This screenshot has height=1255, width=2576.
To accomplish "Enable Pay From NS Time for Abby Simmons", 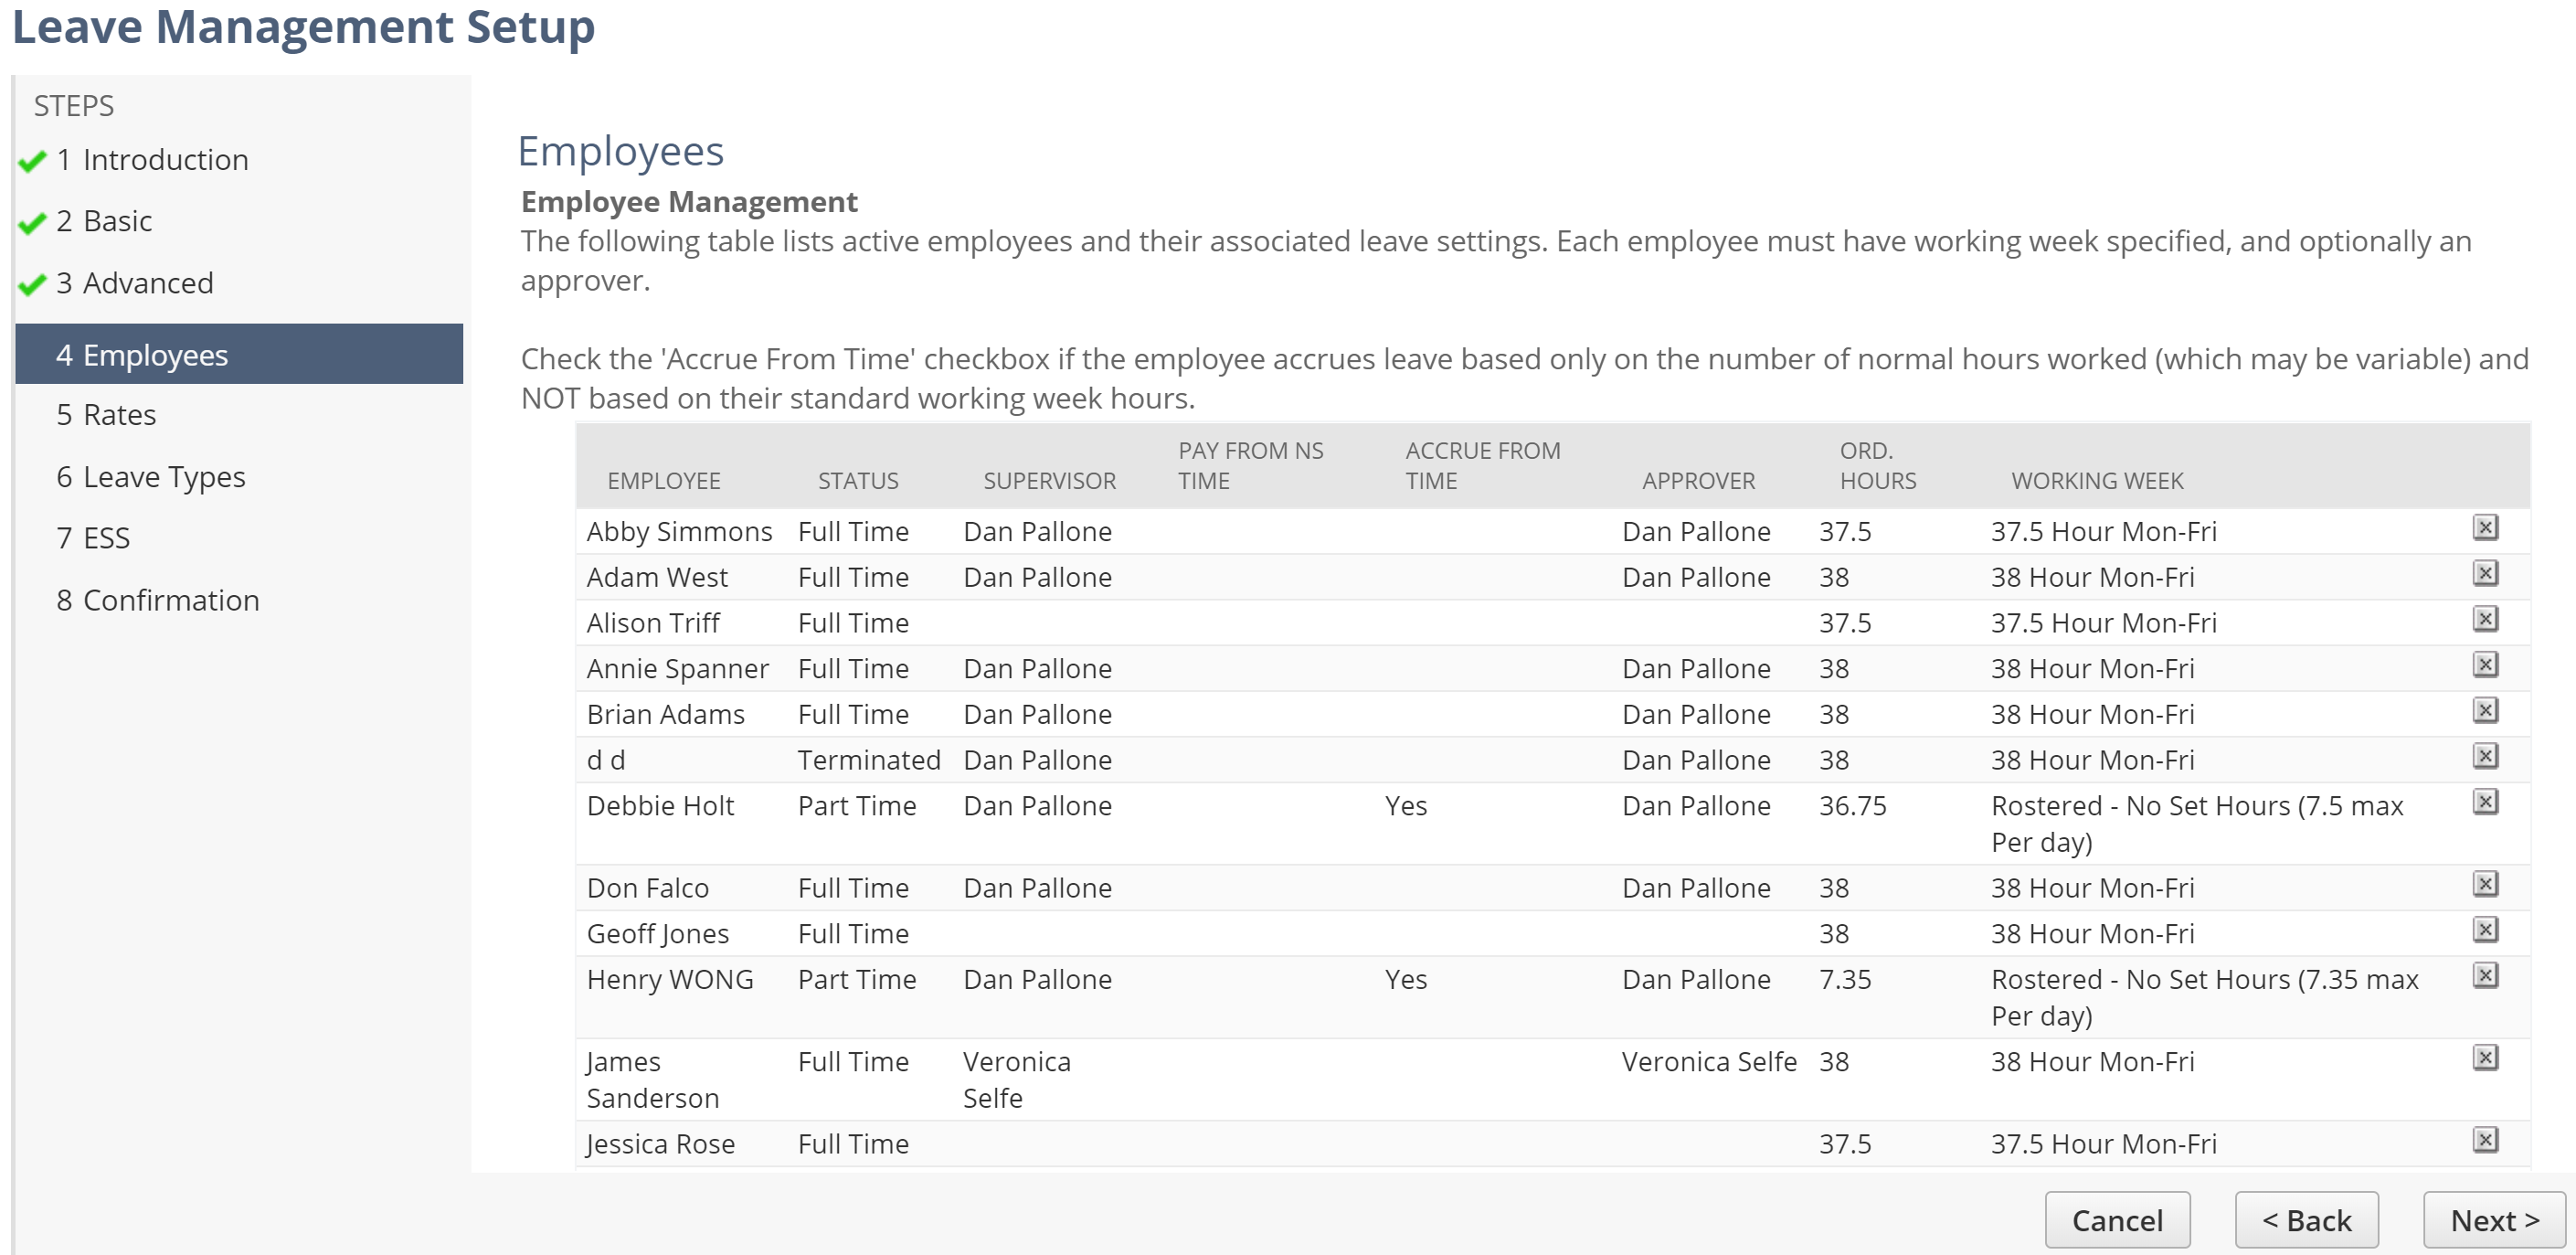I will coord(1250,530).
